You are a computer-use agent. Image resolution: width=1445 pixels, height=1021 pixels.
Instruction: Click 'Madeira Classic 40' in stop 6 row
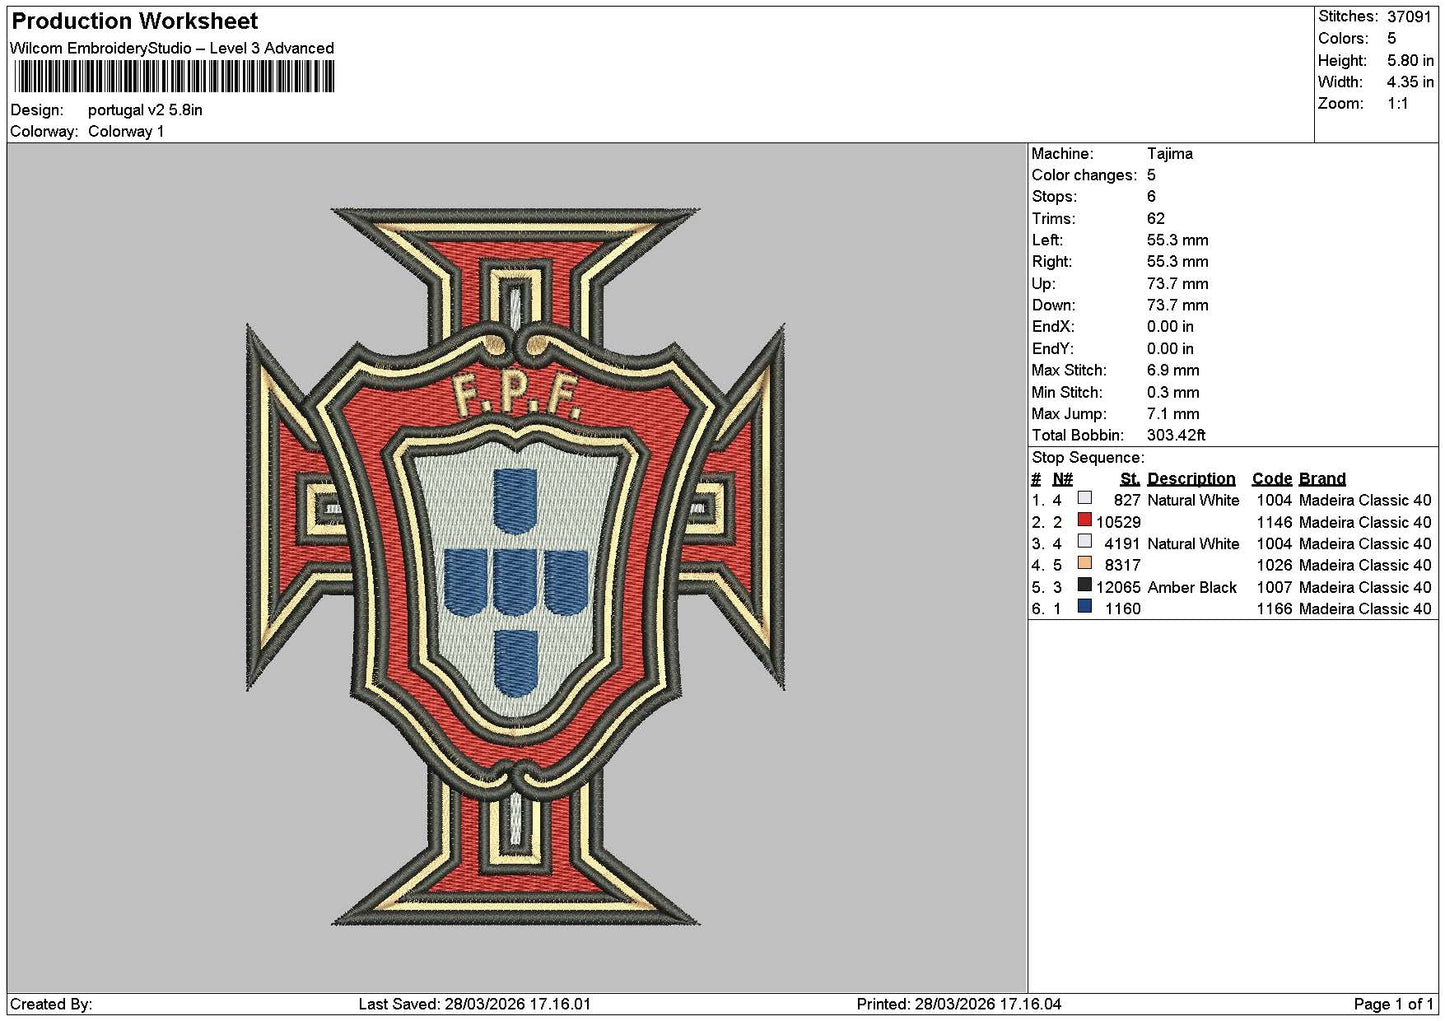point(1365,609)
